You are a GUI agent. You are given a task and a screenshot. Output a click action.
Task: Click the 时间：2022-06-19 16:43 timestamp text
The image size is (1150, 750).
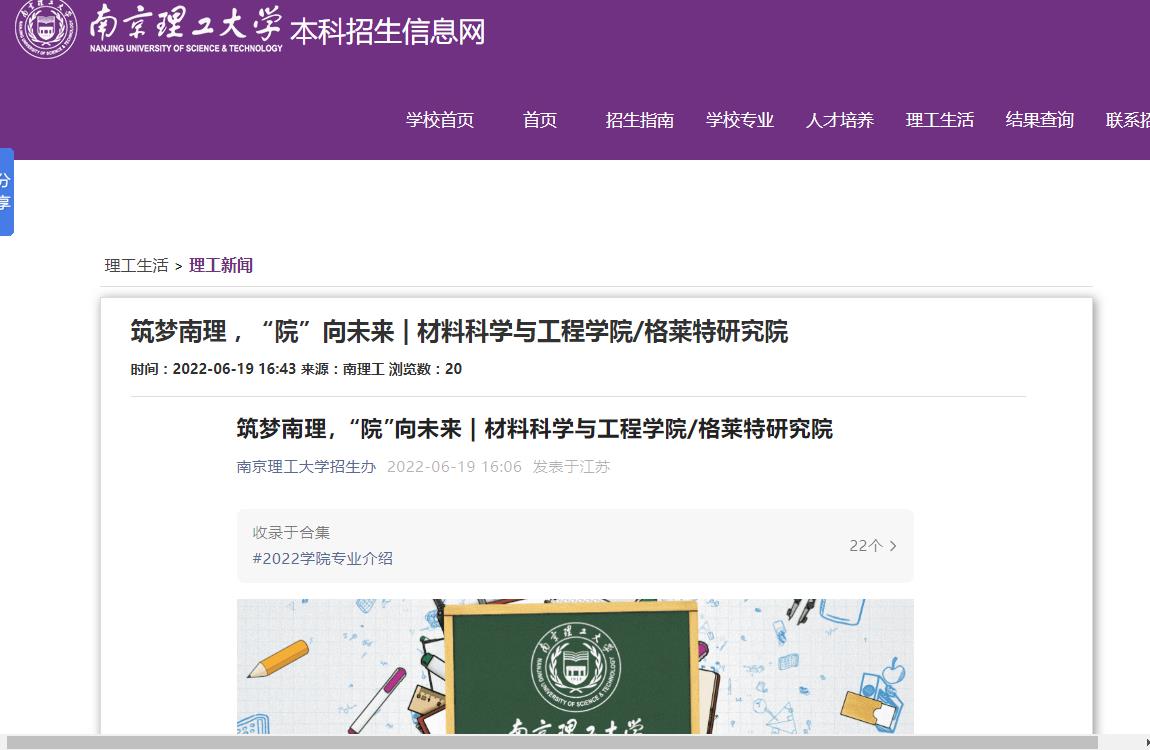coord(213,369)
